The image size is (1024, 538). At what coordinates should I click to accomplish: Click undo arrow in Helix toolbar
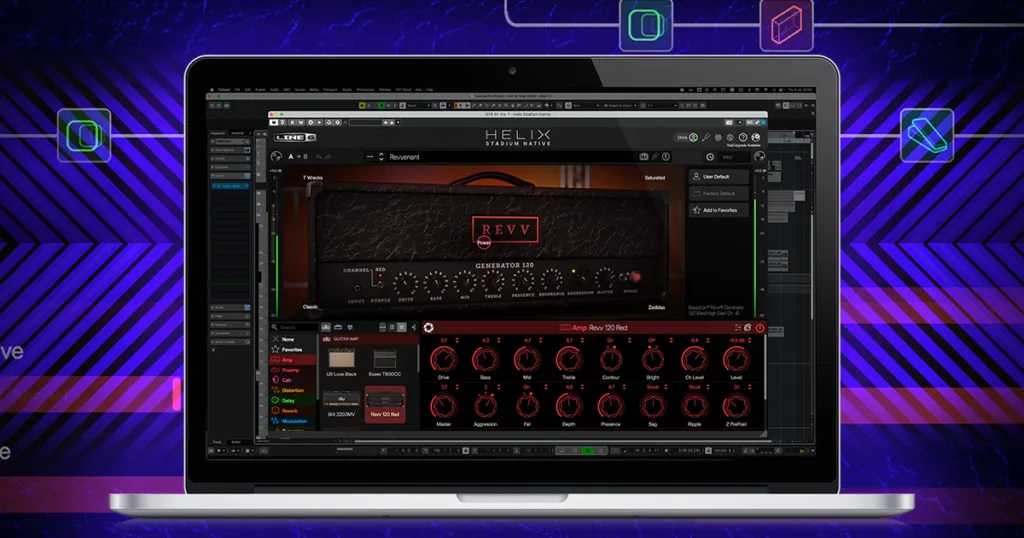pos(319,157)
